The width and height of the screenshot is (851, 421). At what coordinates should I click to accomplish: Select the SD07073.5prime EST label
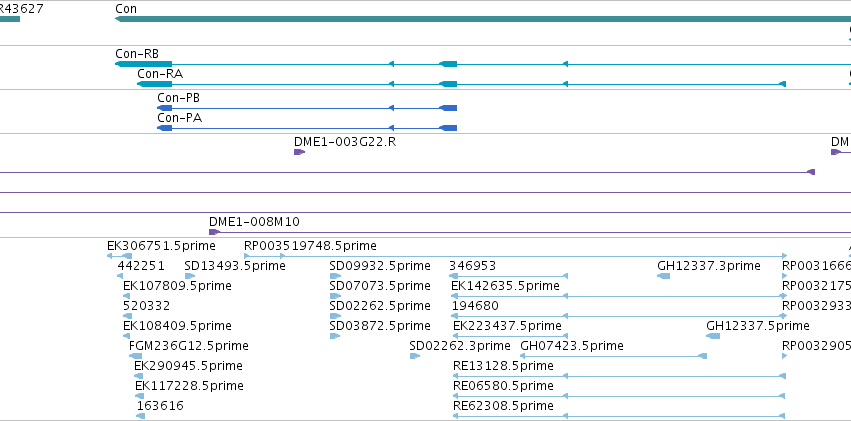(x=380, y=286)
